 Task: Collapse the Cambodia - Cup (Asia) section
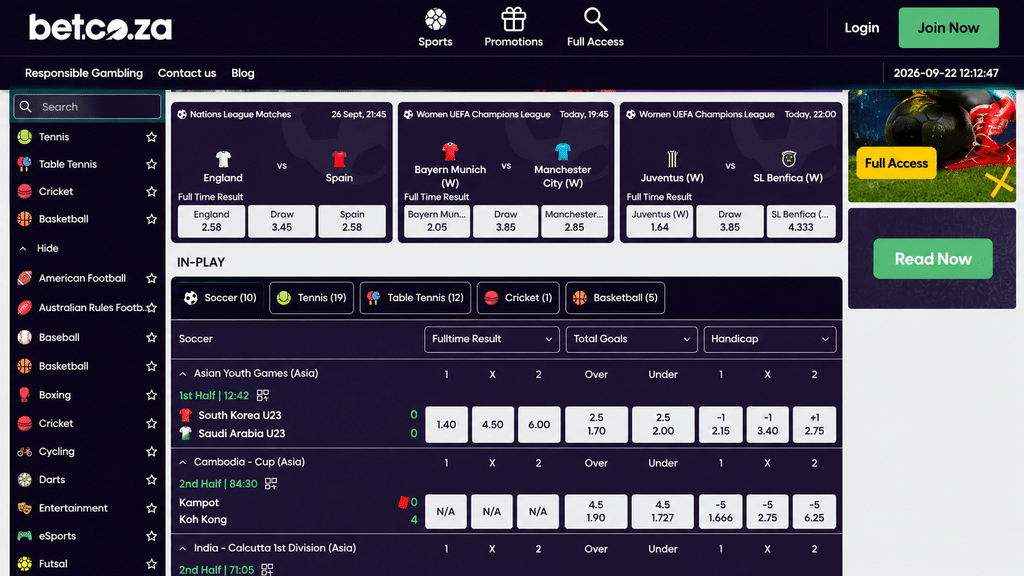pyautogui.click(x=183, y=462)
